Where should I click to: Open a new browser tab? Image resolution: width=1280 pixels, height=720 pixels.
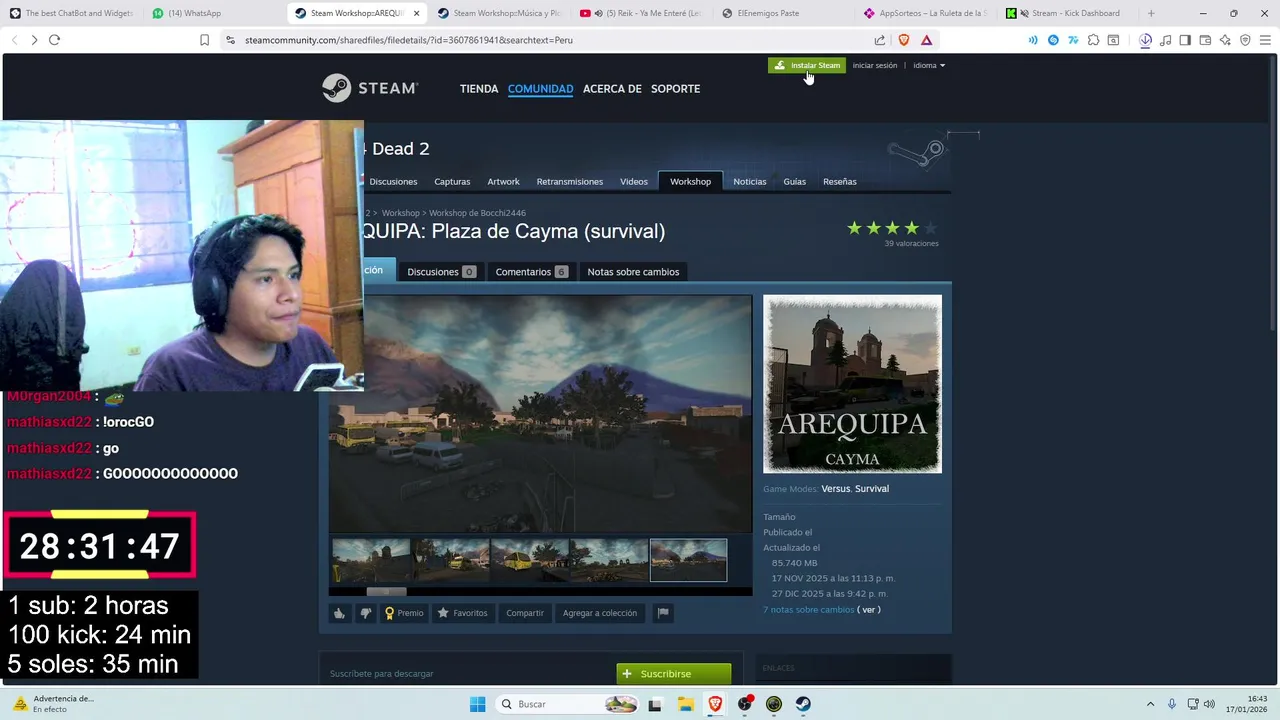coord(1151,13)
